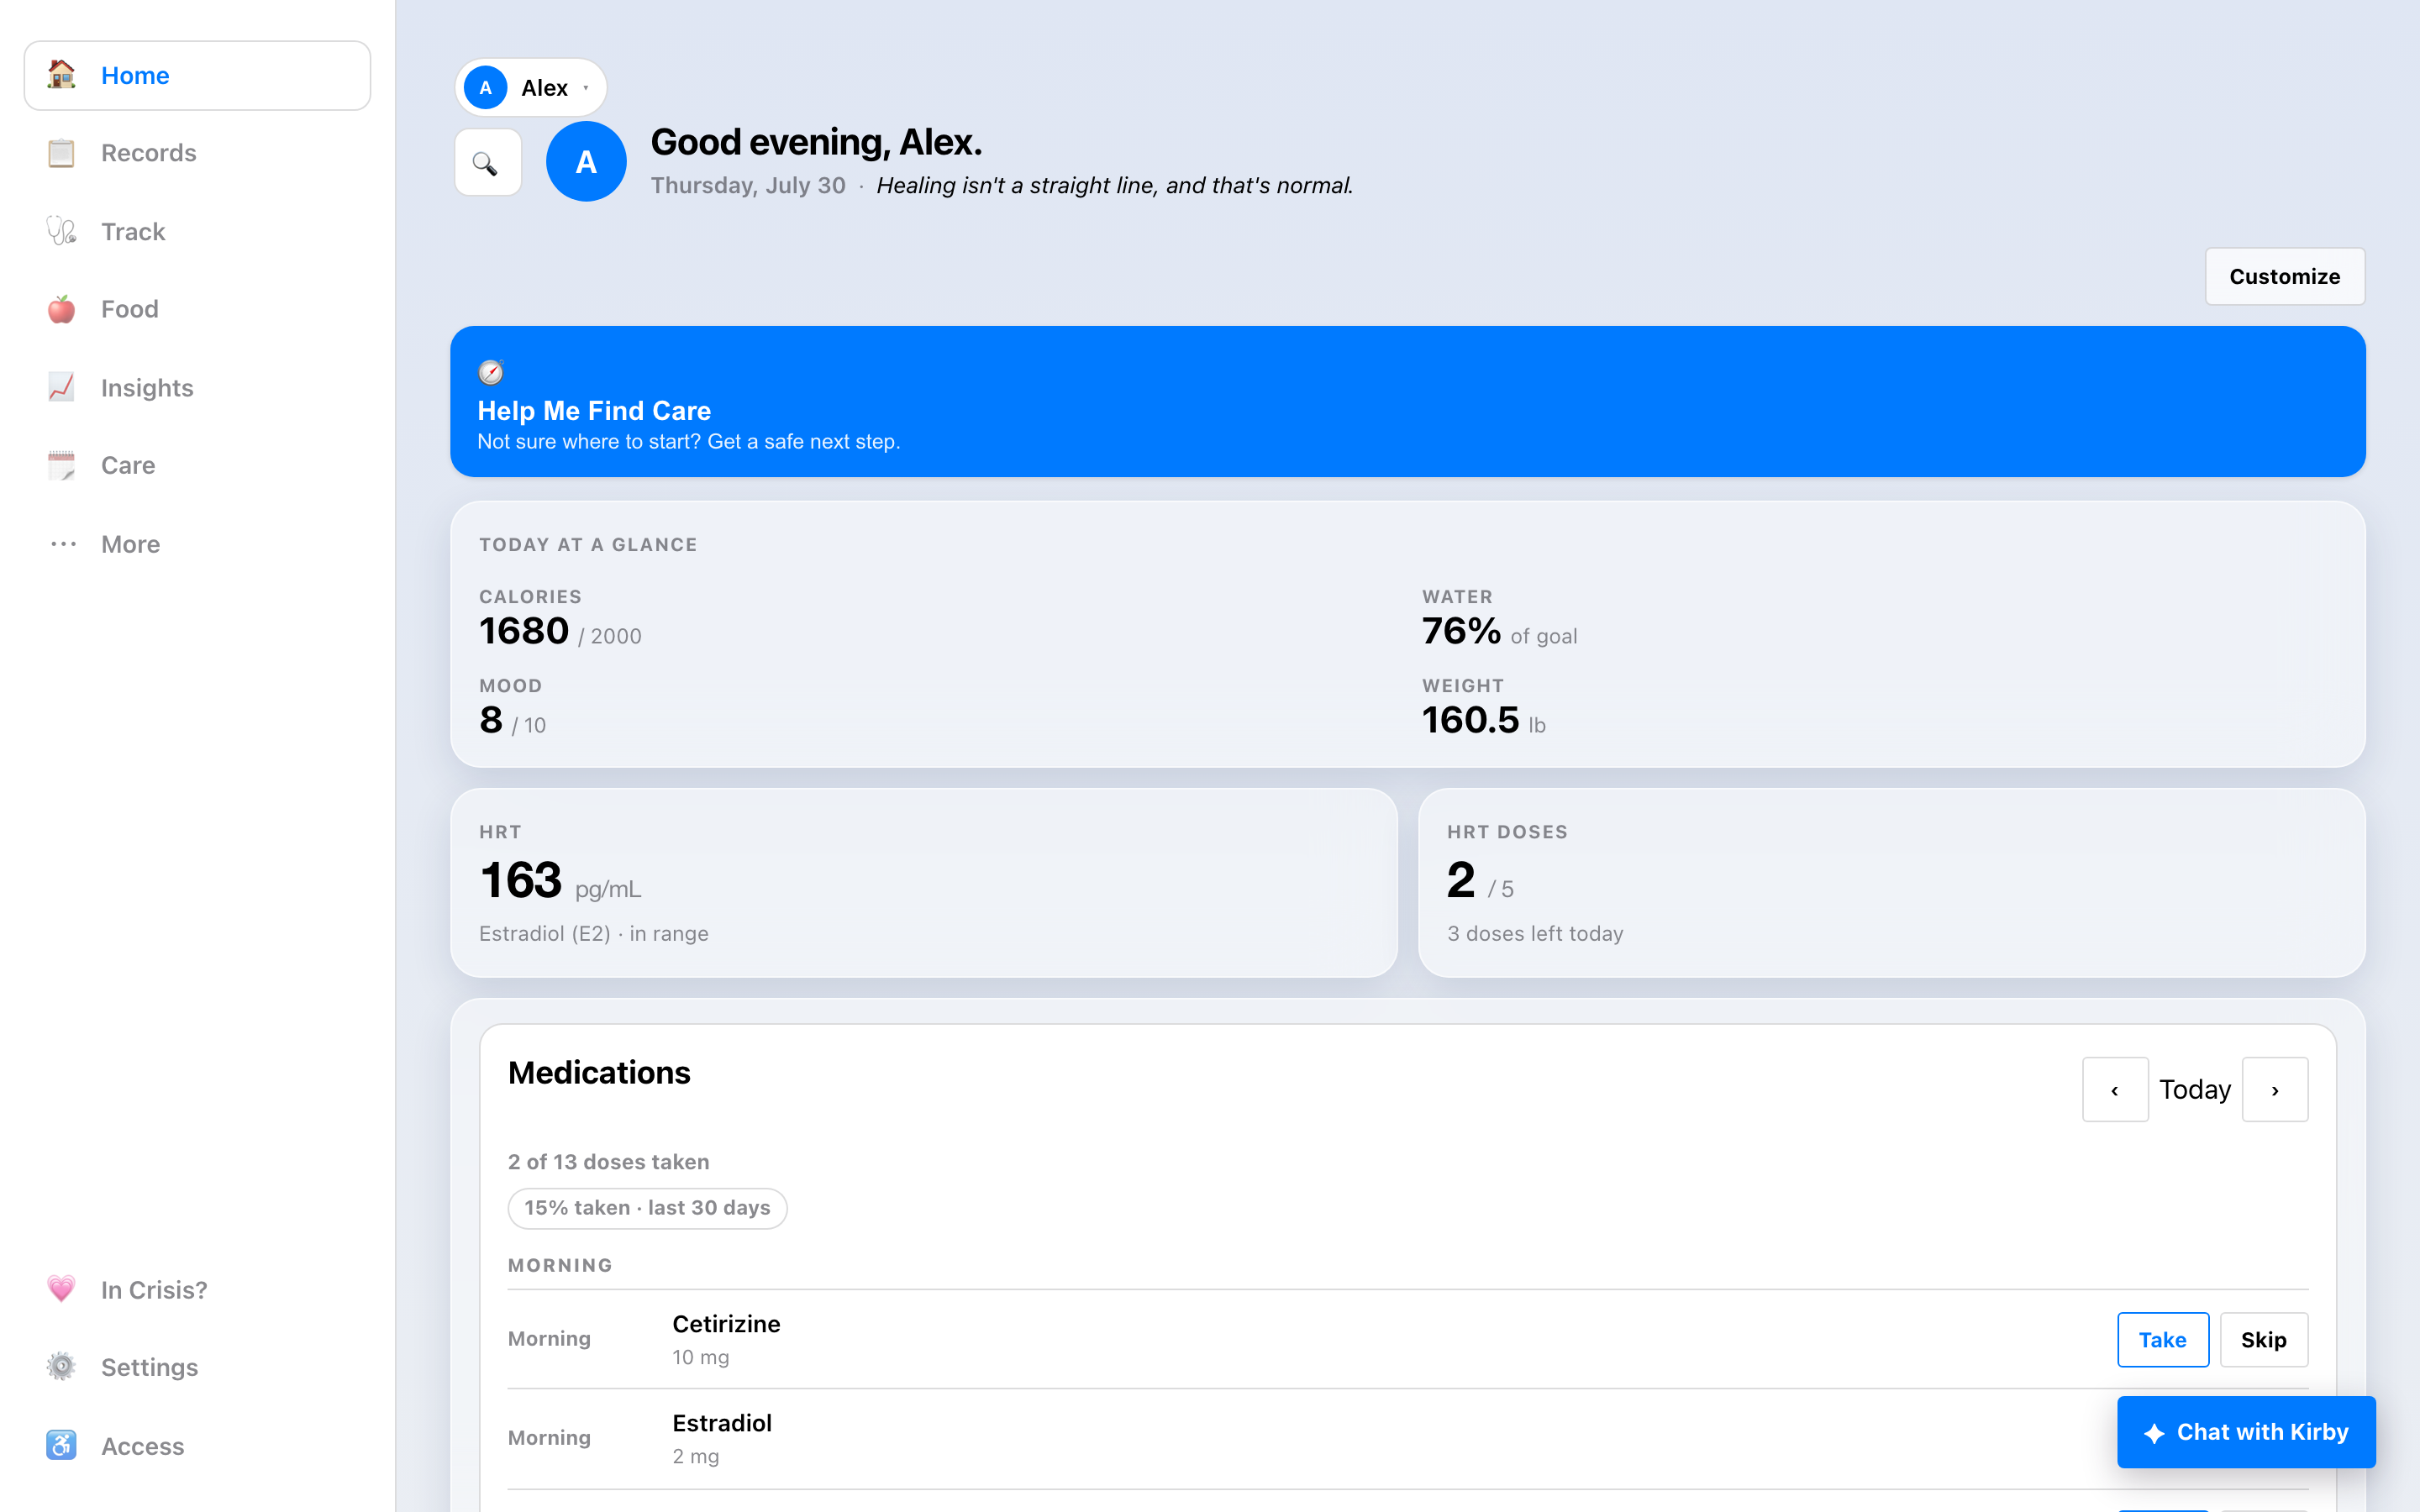
Task: Take the Cetirizine morning dose
Action: tap(2162, 1339)
